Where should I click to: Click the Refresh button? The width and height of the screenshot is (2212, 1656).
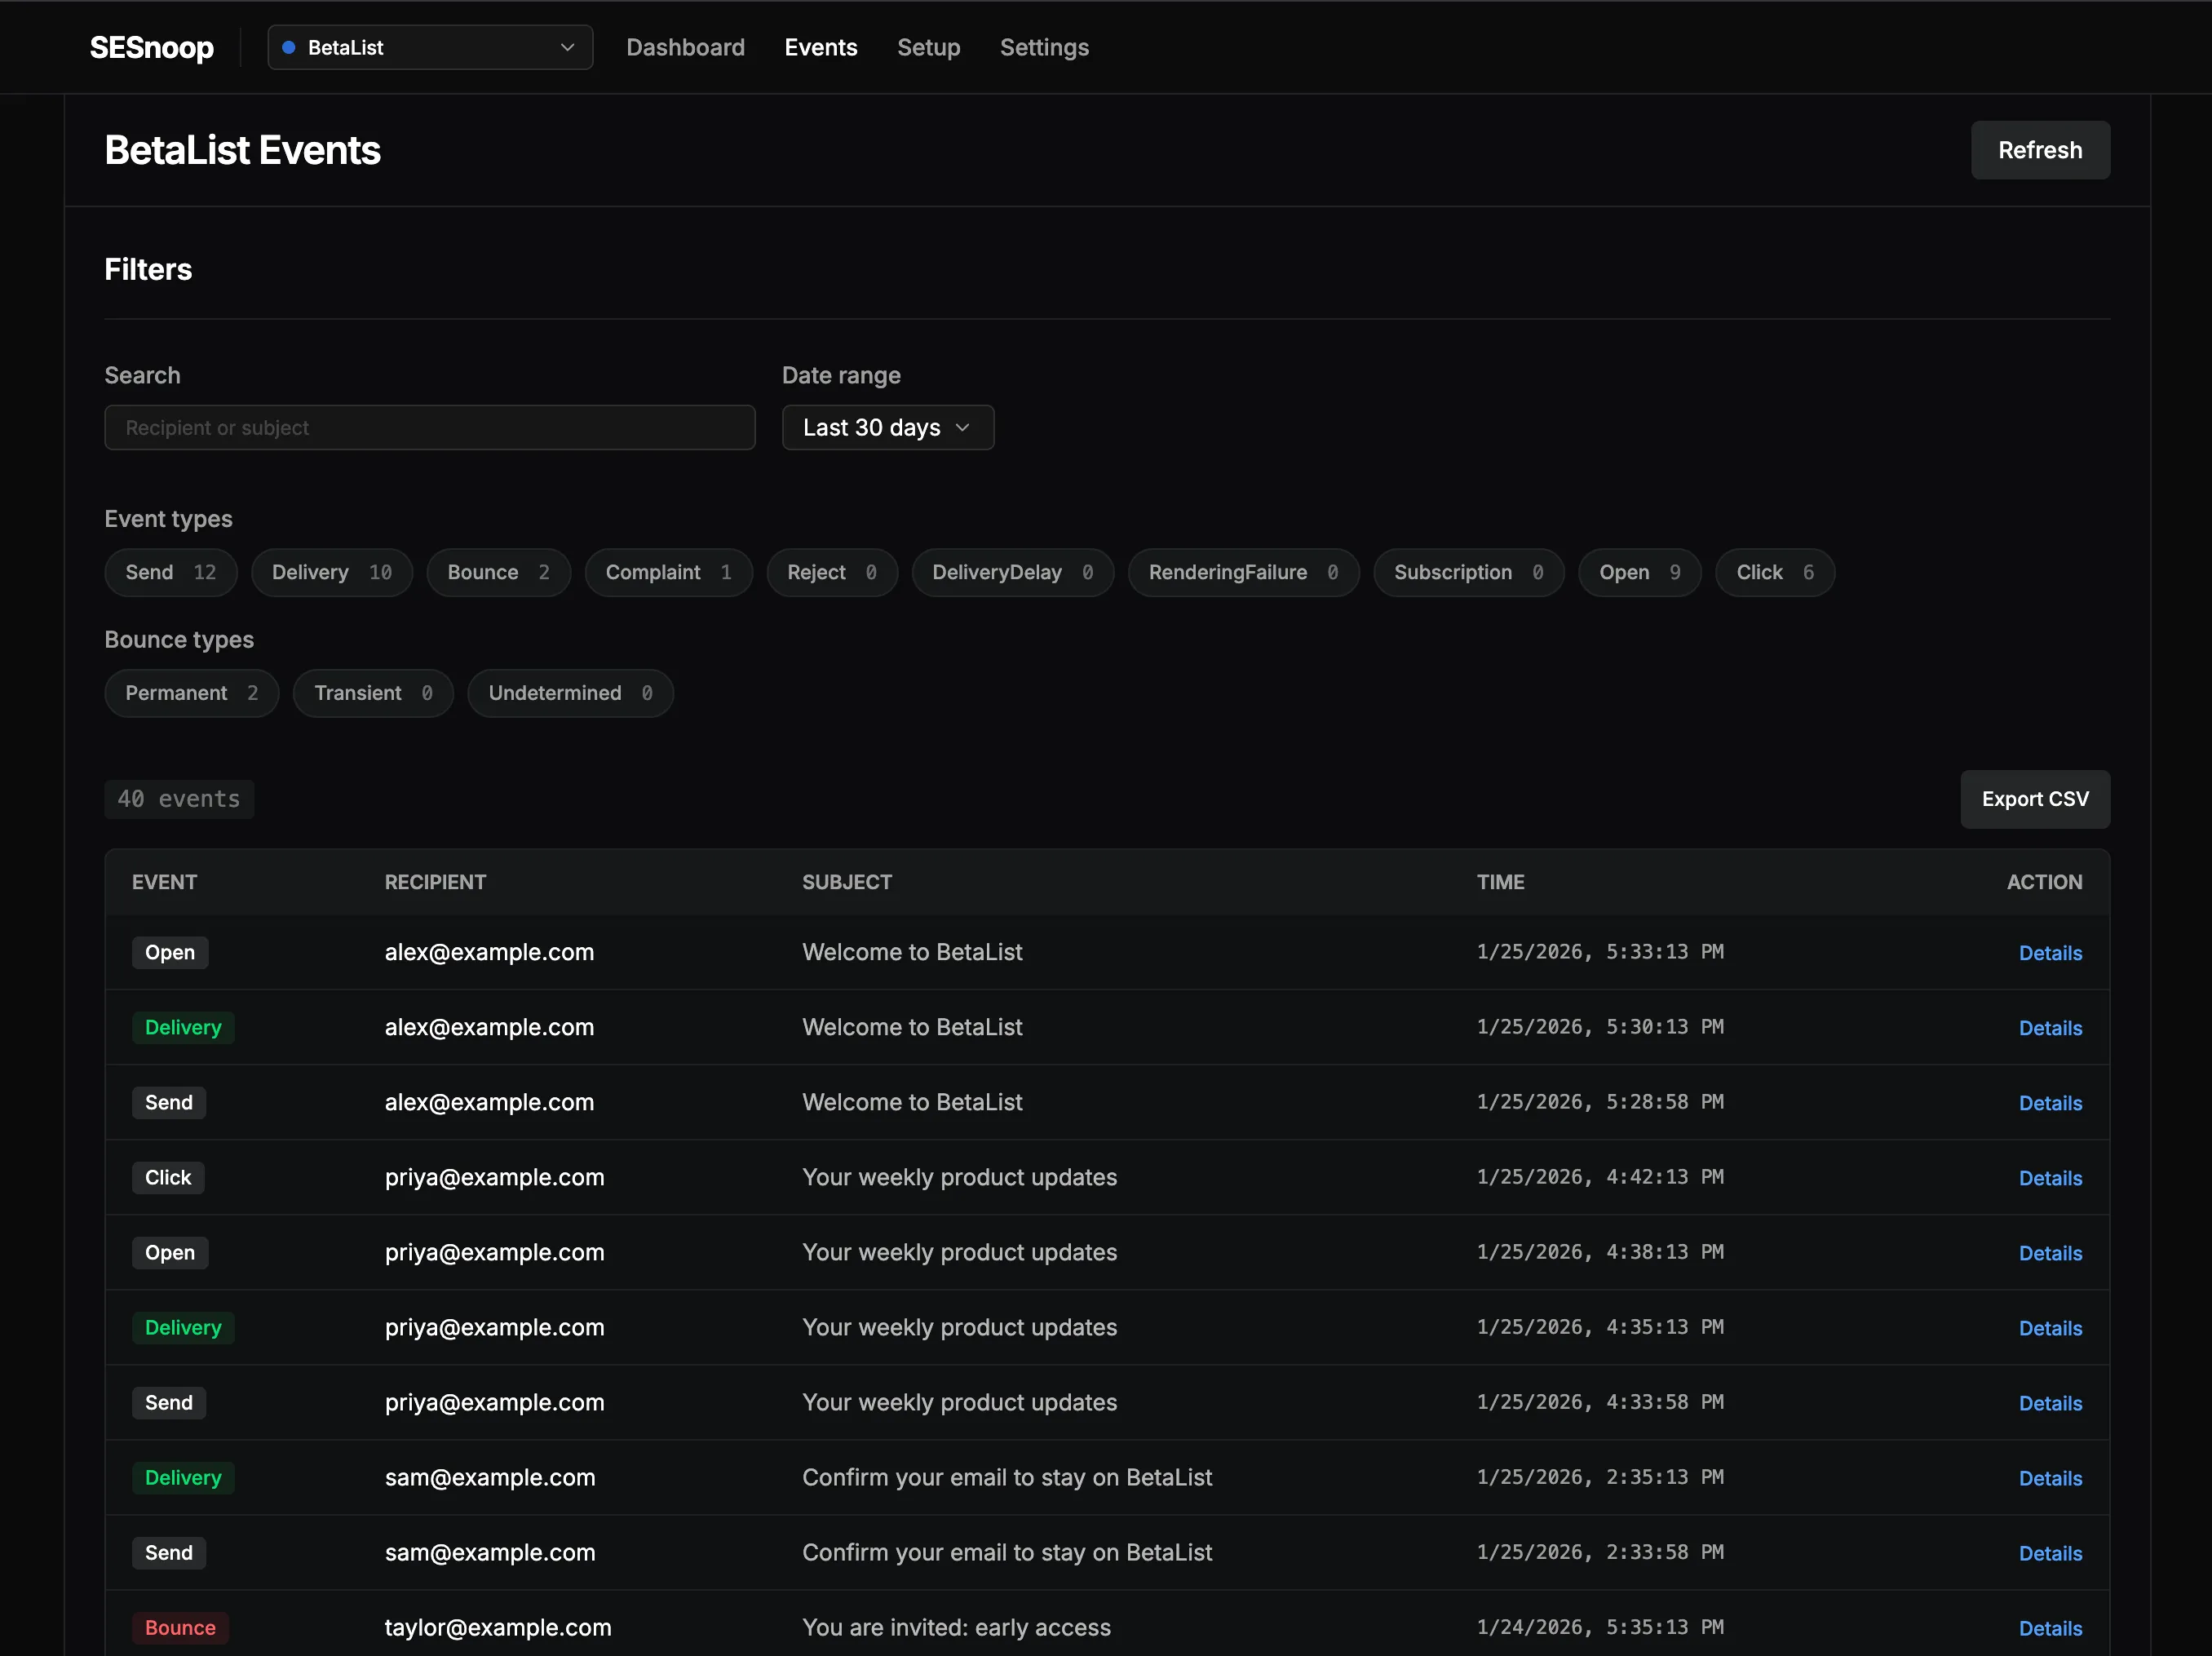2039,150
